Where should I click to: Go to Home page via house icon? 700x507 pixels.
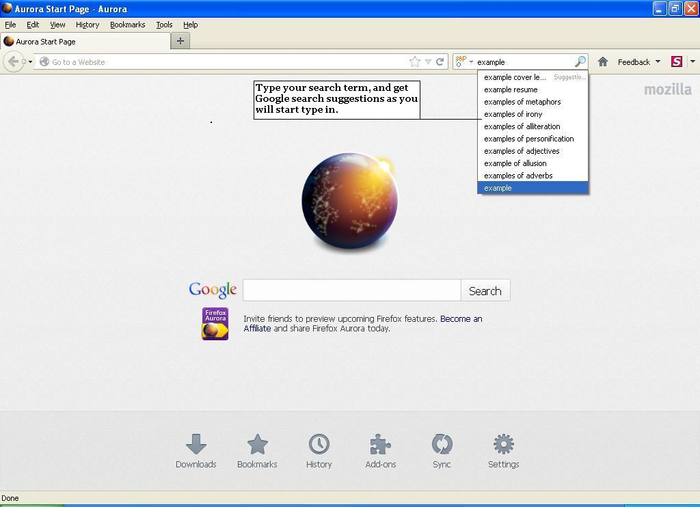pyautogui.click(x=603, y=62)
